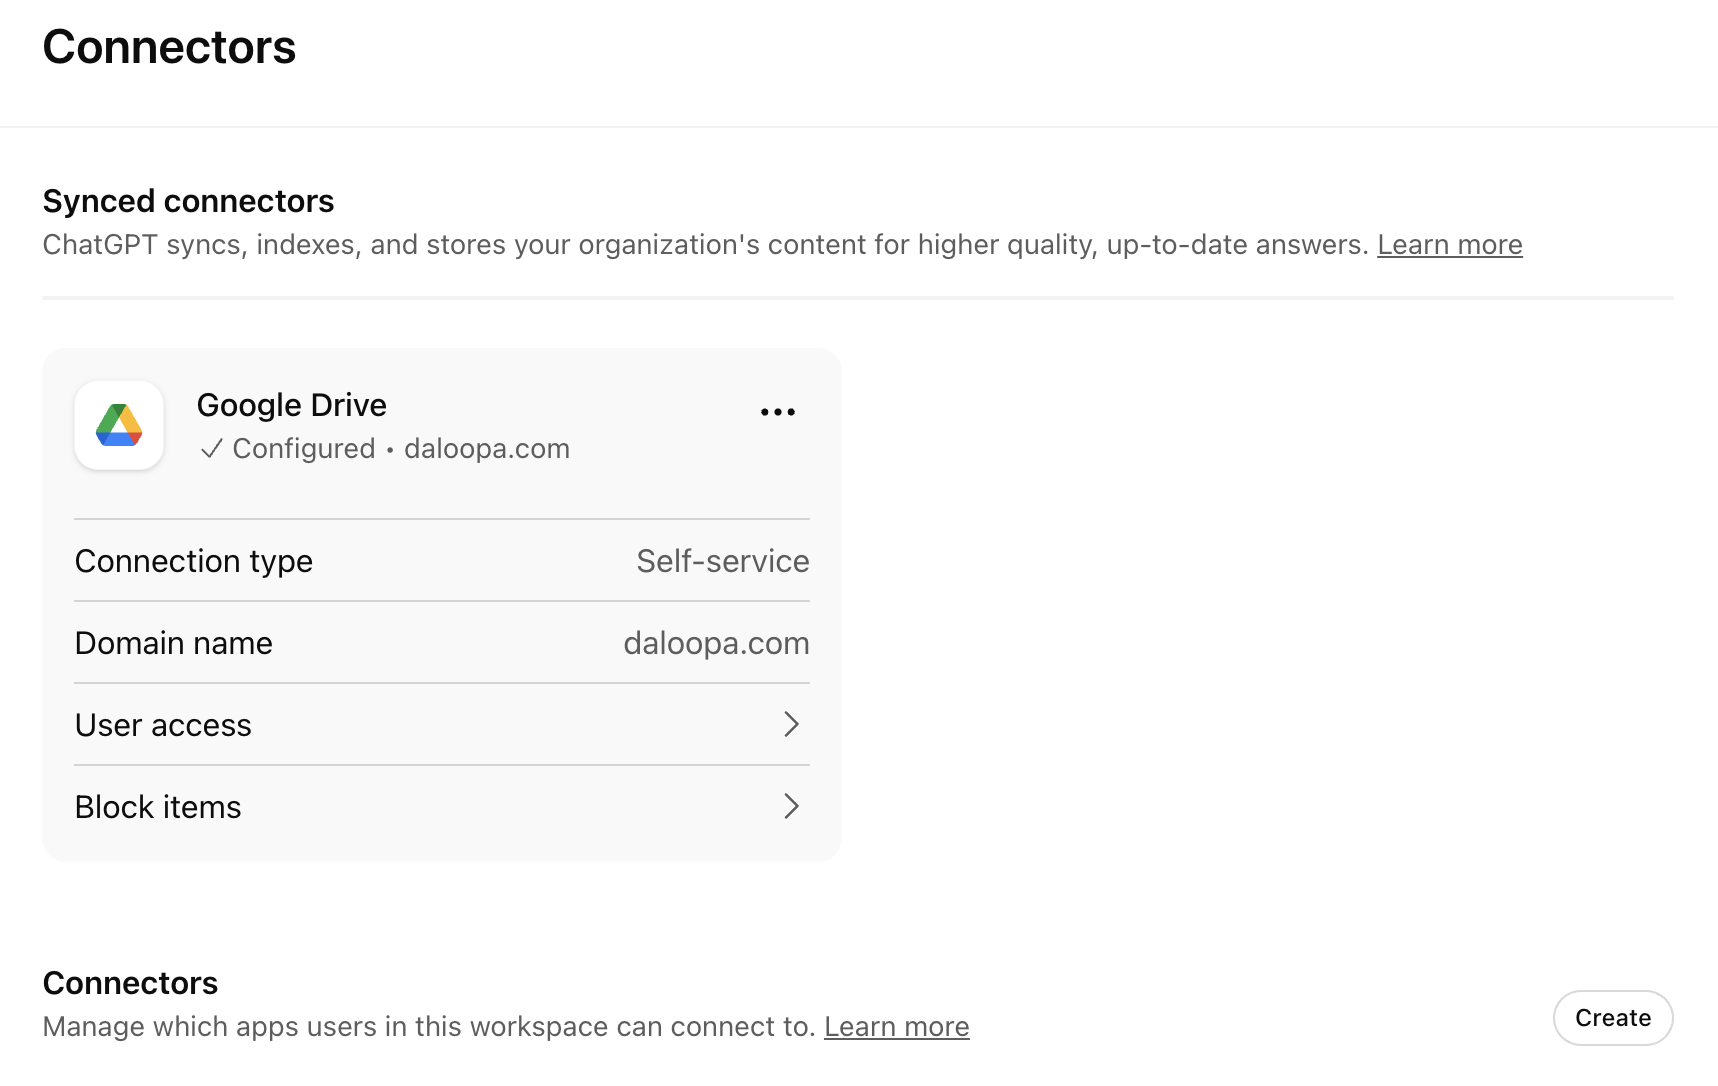
Task: Select the Self-service value text
Action: [x=723, y=561]
